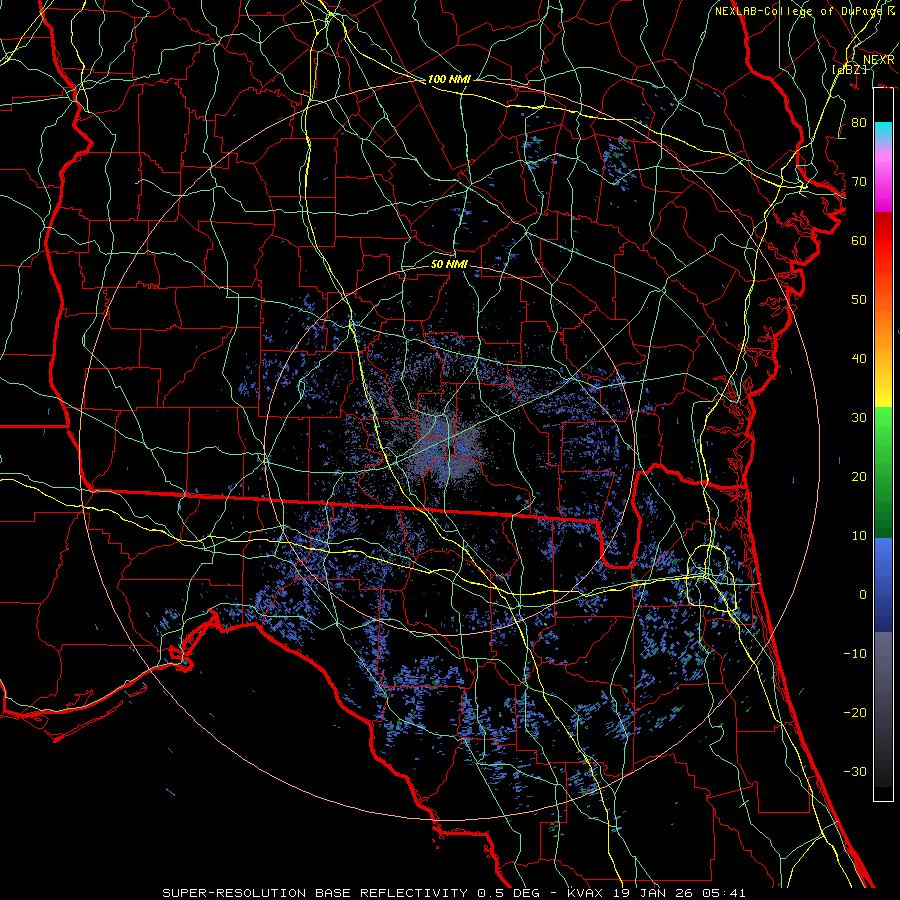Click the 70 dBZ scale label

point(859,182)
